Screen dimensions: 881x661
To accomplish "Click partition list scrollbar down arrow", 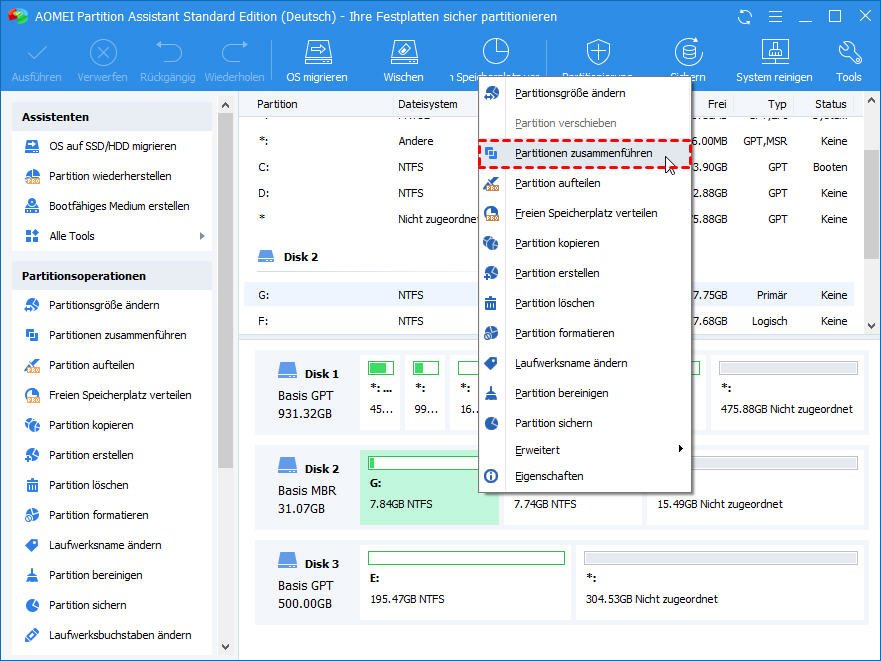I will pos(871,325).
